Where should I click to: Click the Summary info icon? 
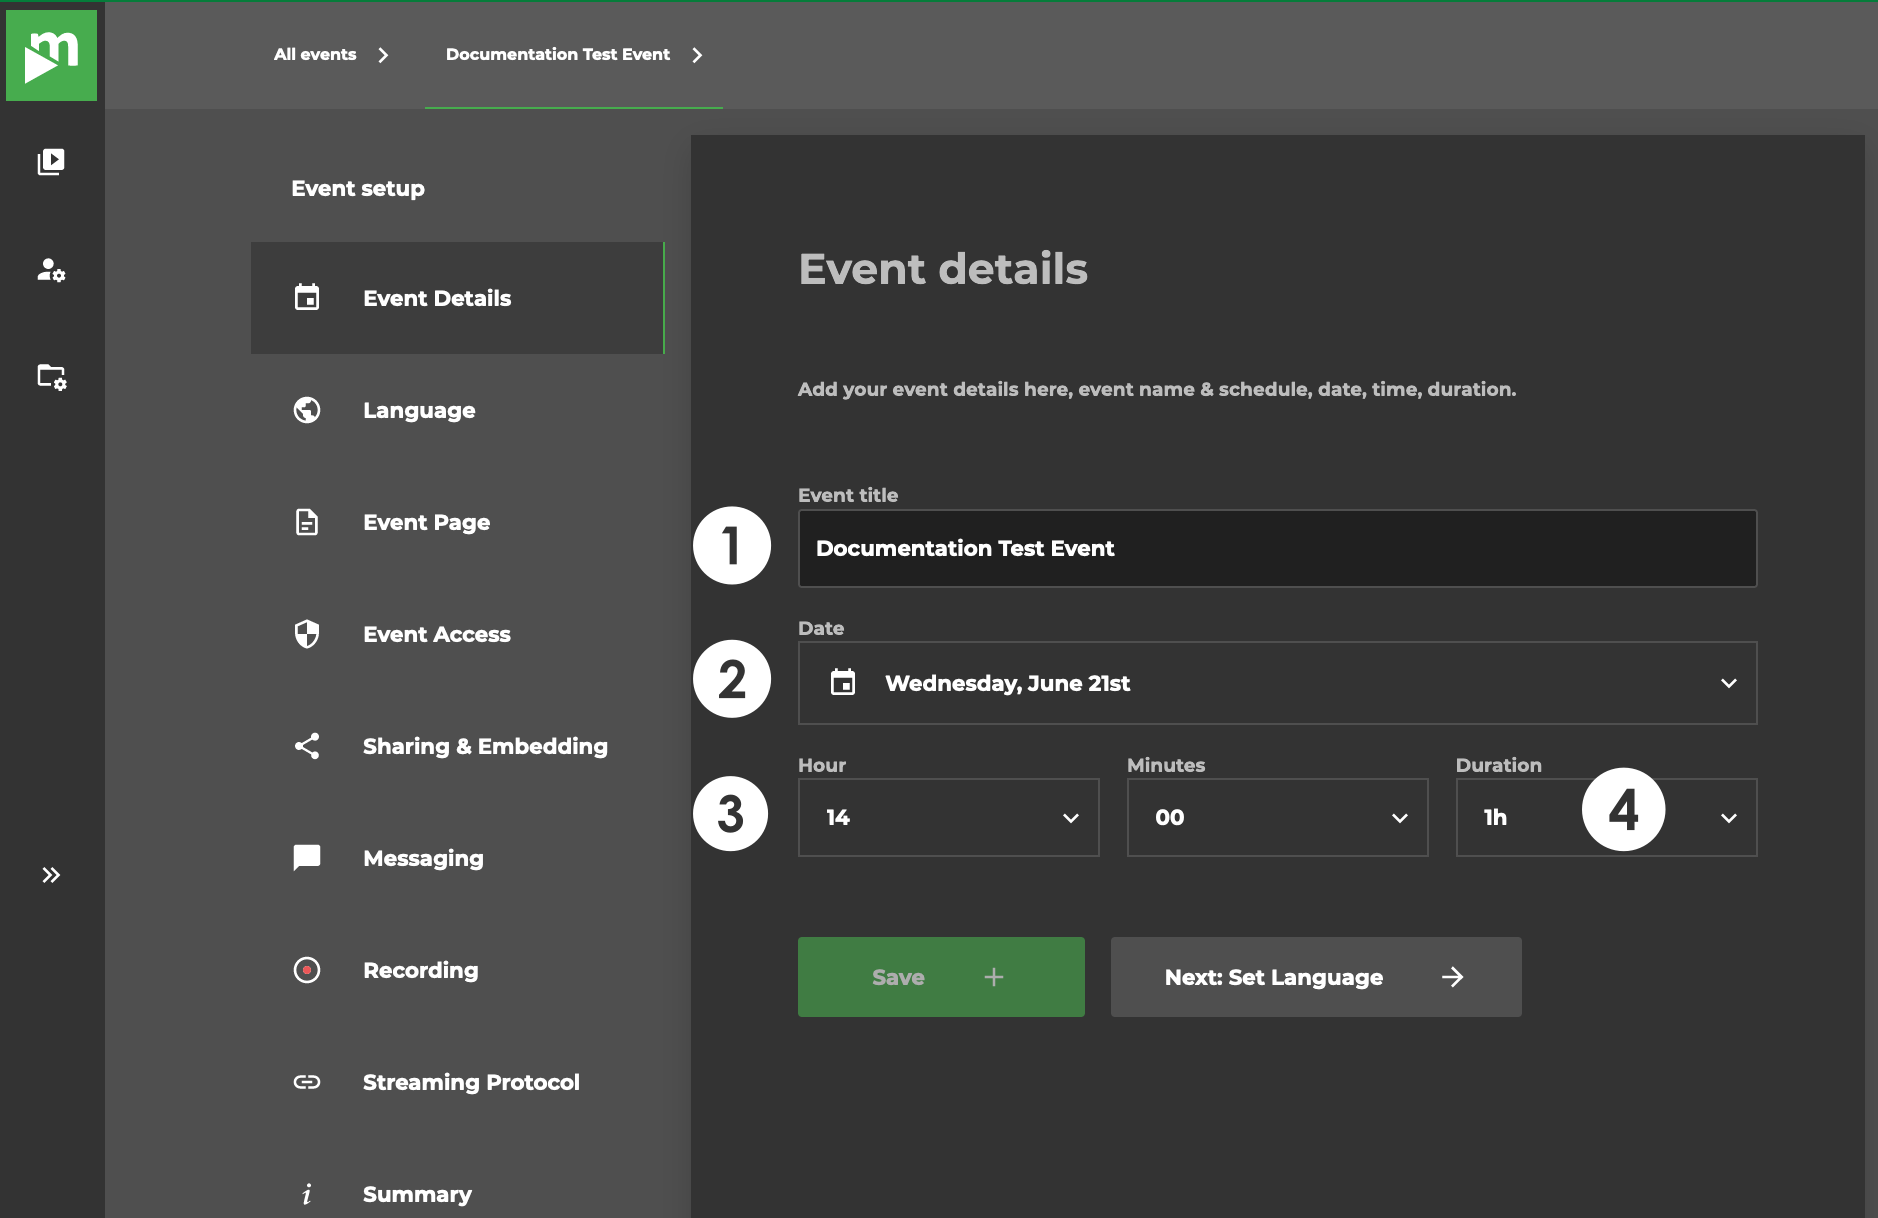point(307,1194)
